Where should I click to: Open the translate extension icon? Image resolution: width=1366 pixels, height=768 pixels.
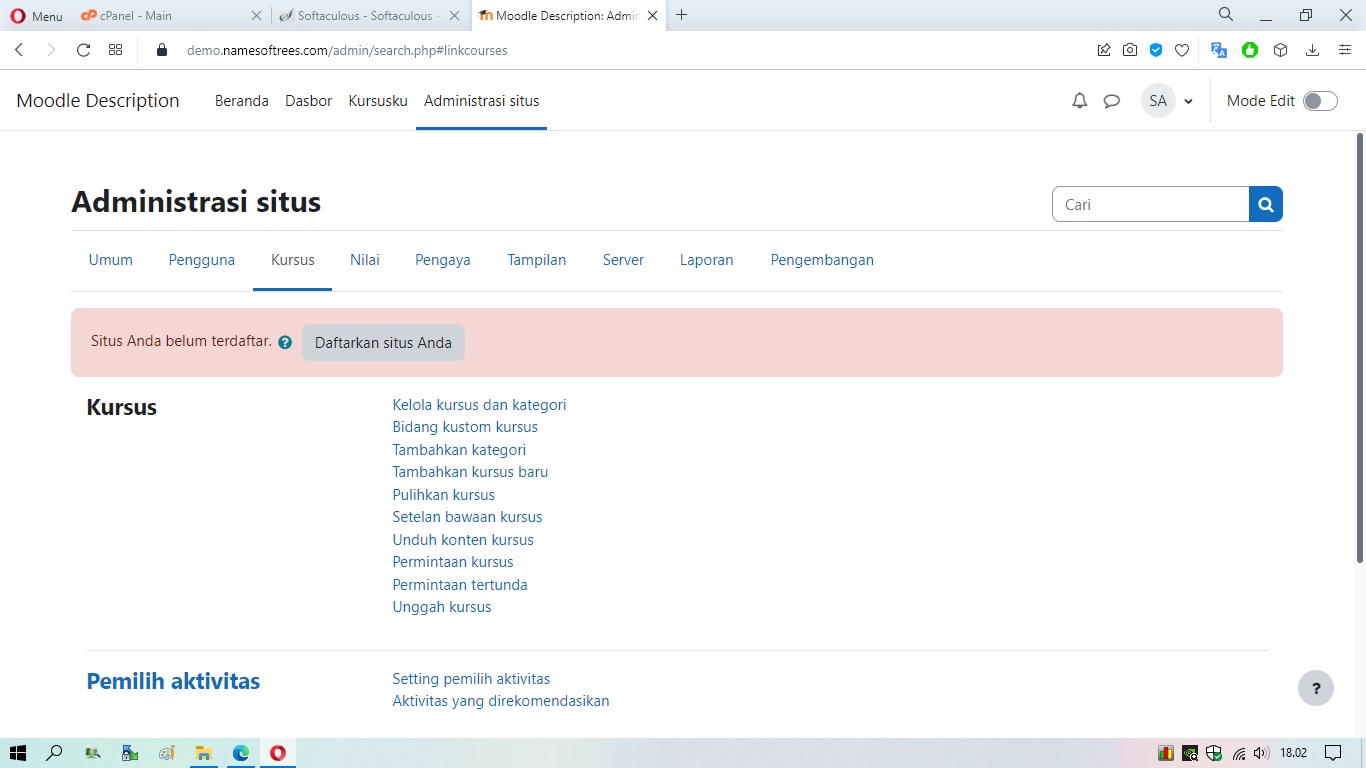point(1219,50)
